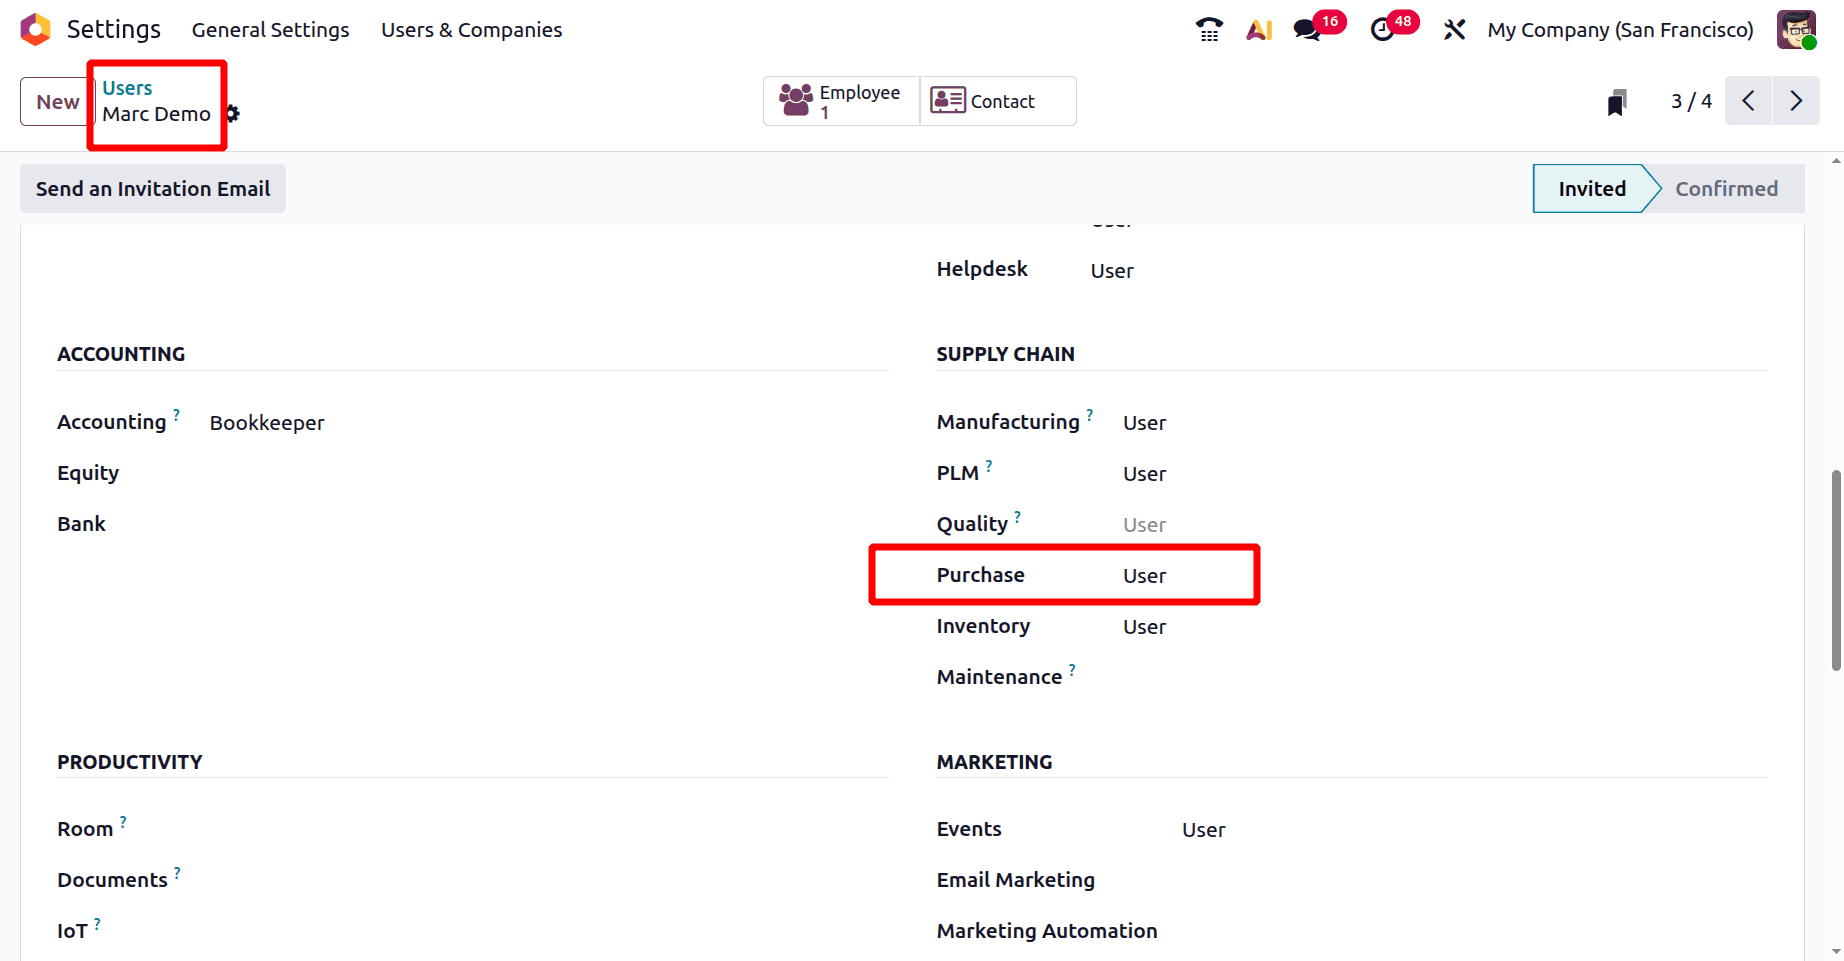The height and width of the screenshot is (961, 1844).
Task: Click the bookmark favorite icon
Action: [x=1617, y=100]
